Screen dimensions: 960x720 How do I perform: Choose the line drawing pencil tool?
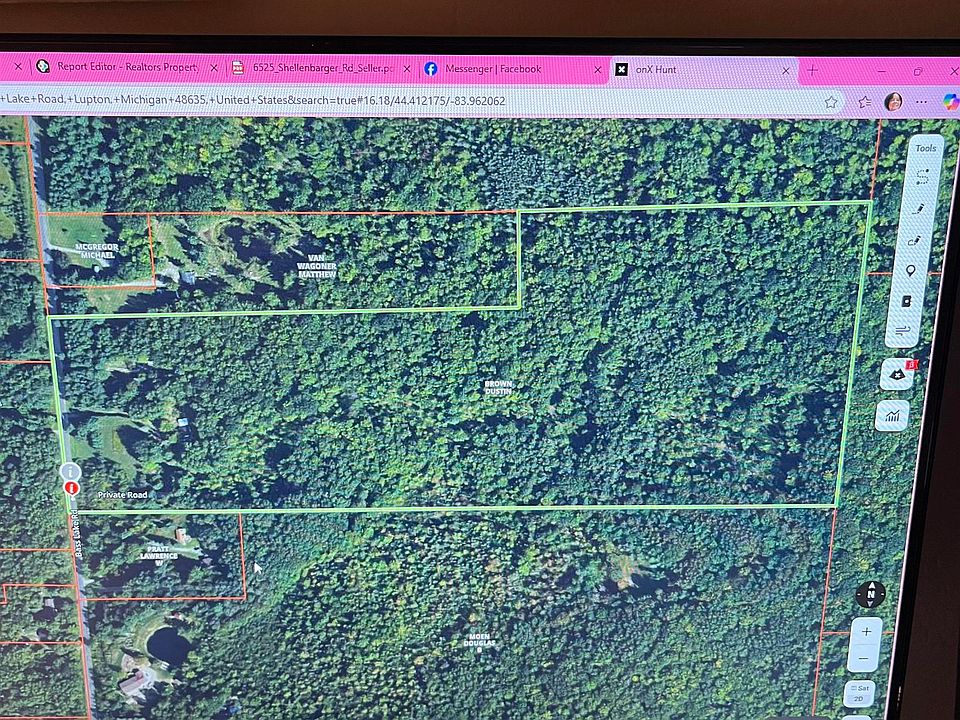tap(919, 208)
